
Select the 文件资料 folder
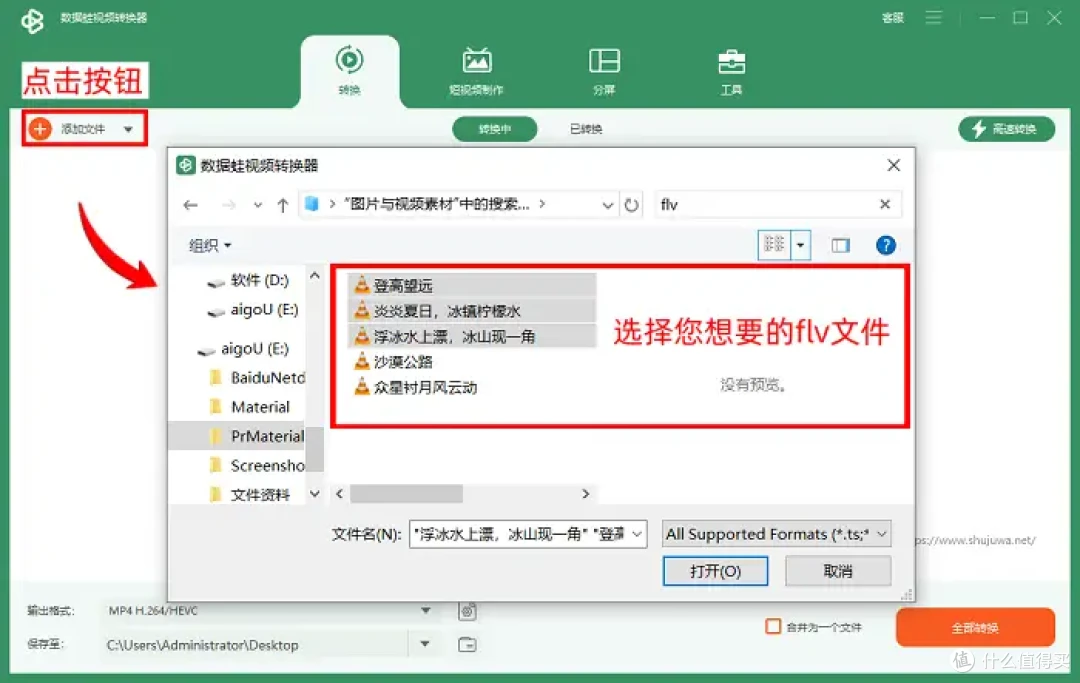click(x=249, y=494)
